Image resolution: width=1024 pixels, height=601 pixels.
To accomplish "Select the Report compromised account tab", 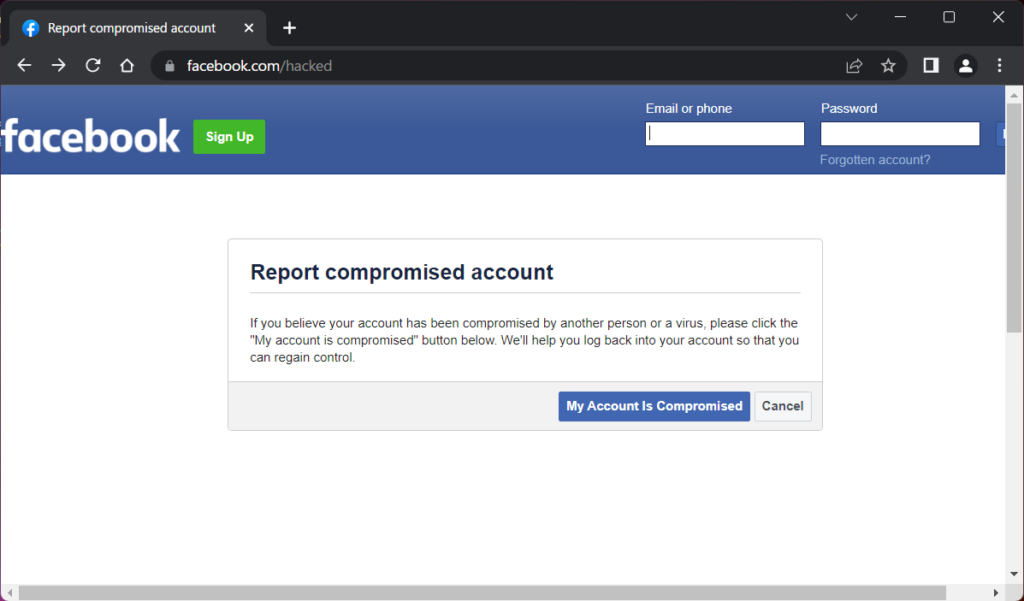I will coord(137,28).
